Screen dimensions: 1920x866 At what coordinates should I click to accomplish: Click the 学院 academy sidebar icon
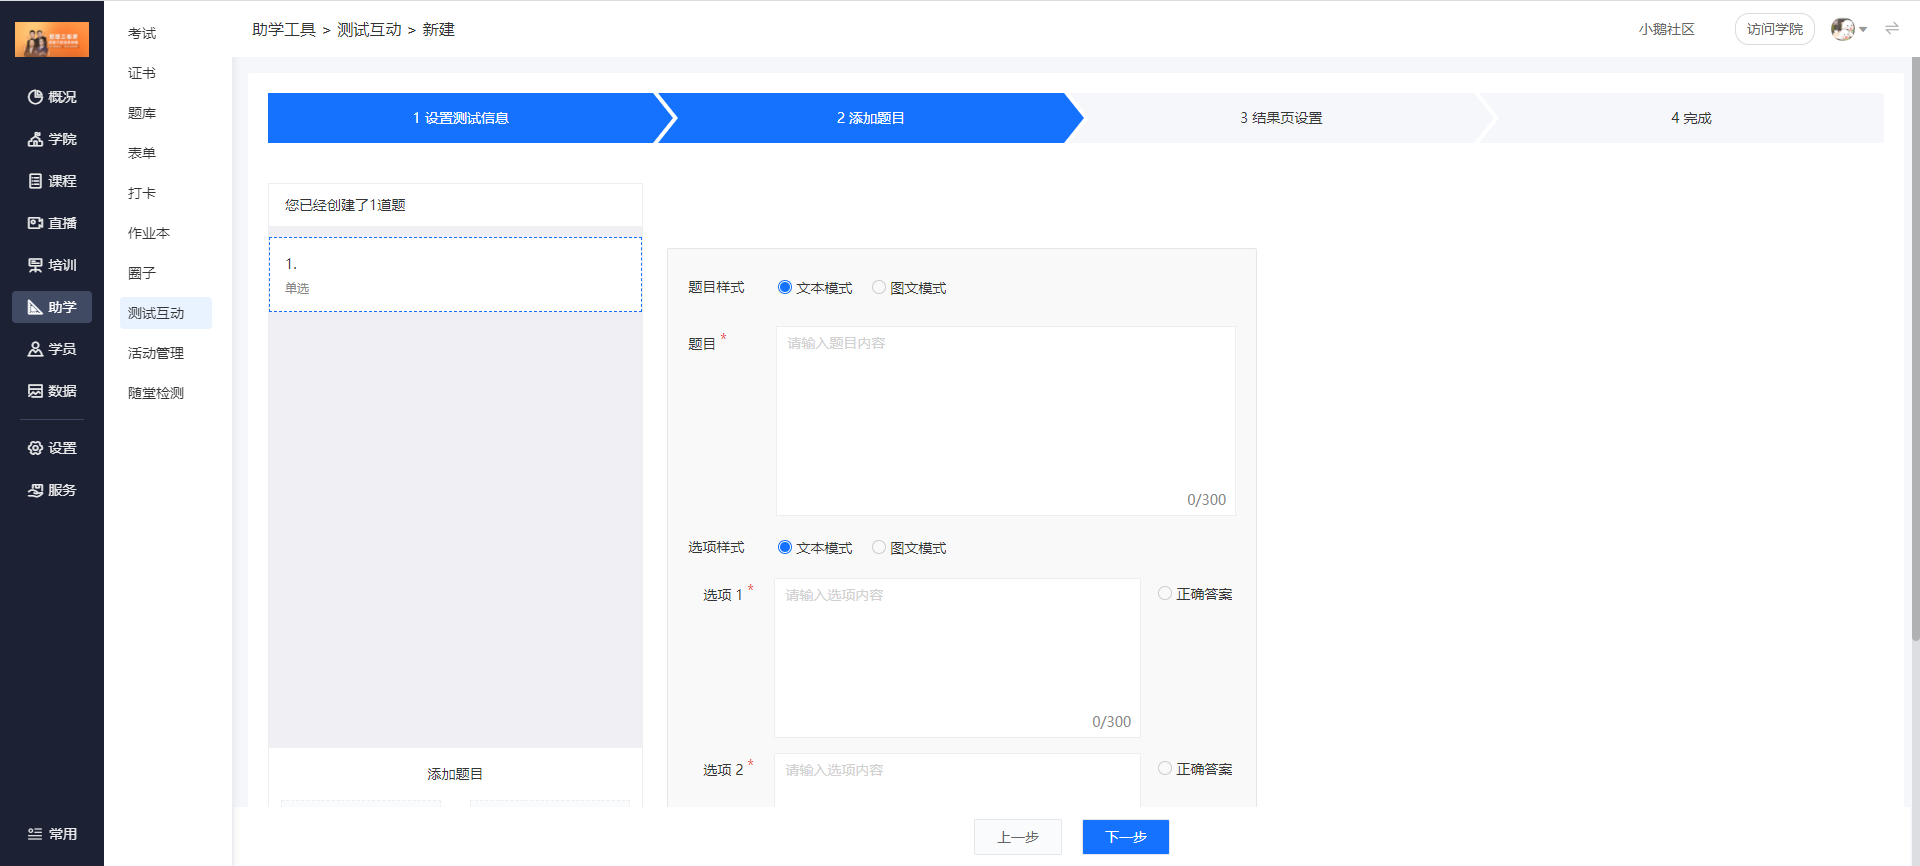pos(36,139)
